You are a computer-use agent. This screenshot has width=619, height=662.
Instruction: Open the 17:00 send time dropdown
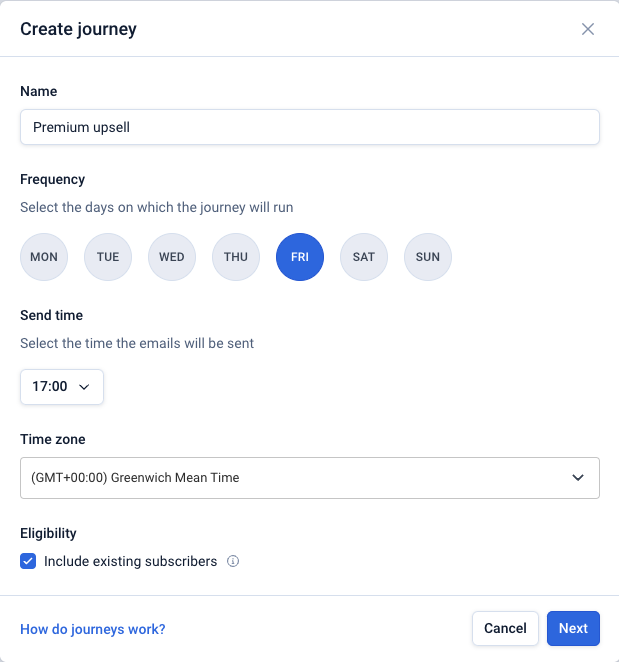61,386
